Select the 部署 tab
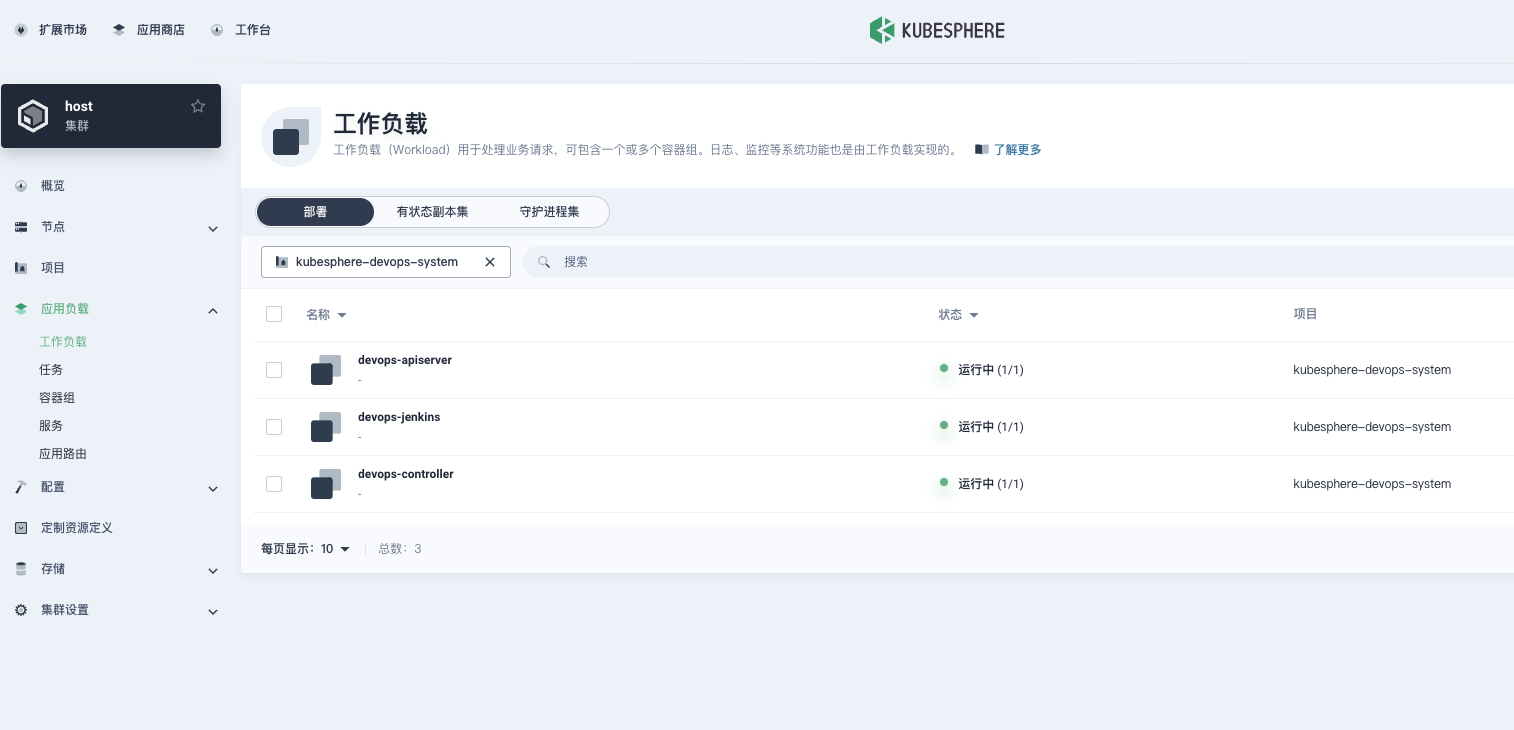Viewport: 1514px width, 730px height. point(315,212)
